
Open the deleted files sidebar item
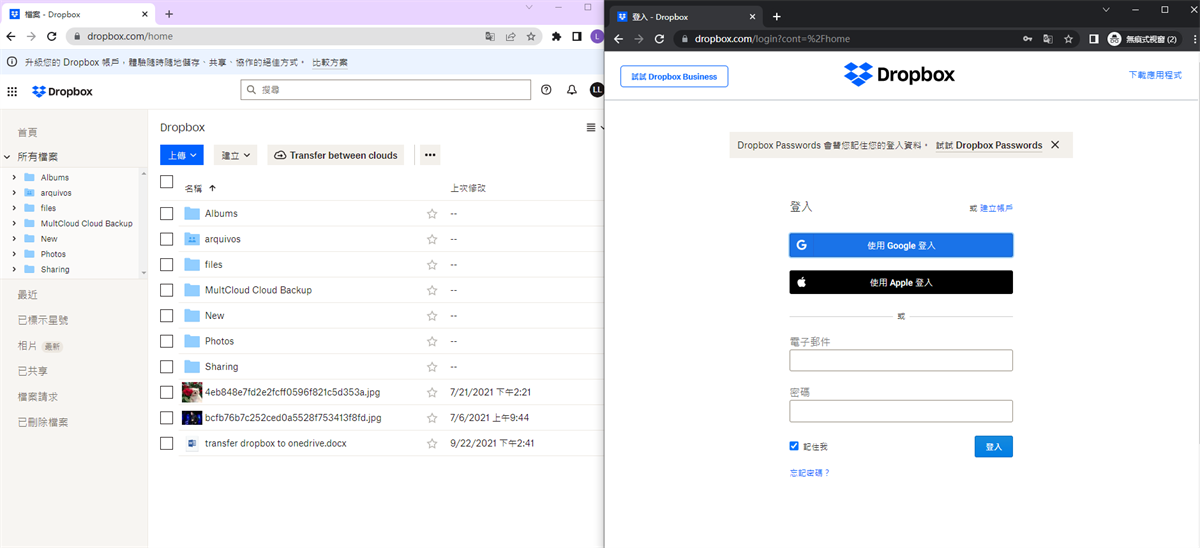43,422
